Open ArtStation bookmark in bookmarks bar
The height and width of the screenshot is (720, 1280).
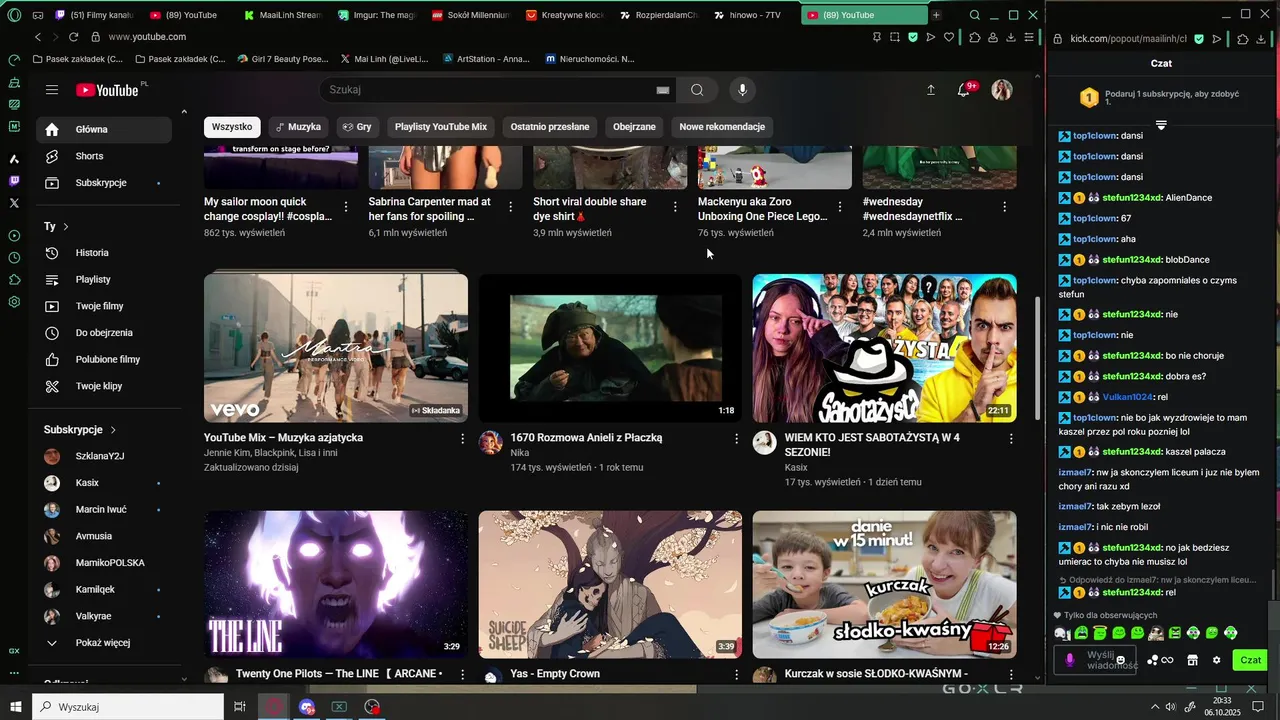click(x=484, y=59)
